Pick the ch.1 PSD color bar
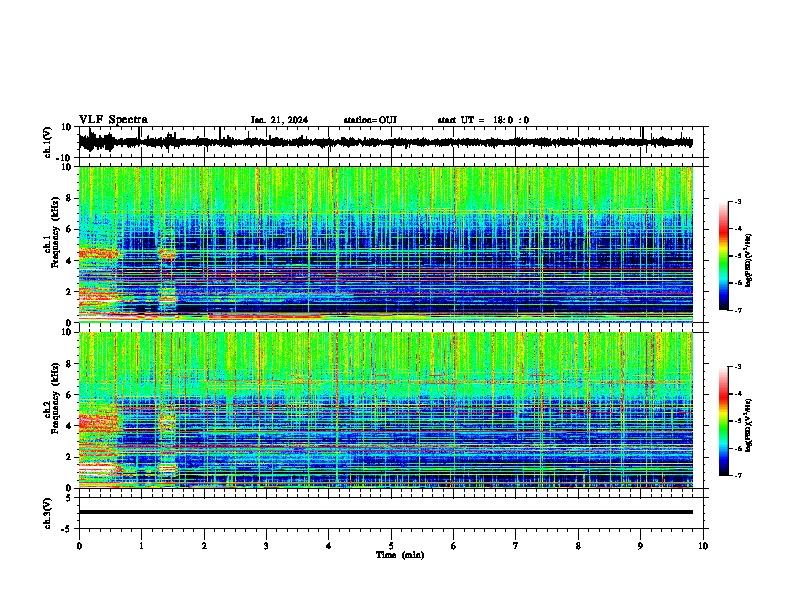The height and width of the screenshot is (612, 792). (723, 256)
